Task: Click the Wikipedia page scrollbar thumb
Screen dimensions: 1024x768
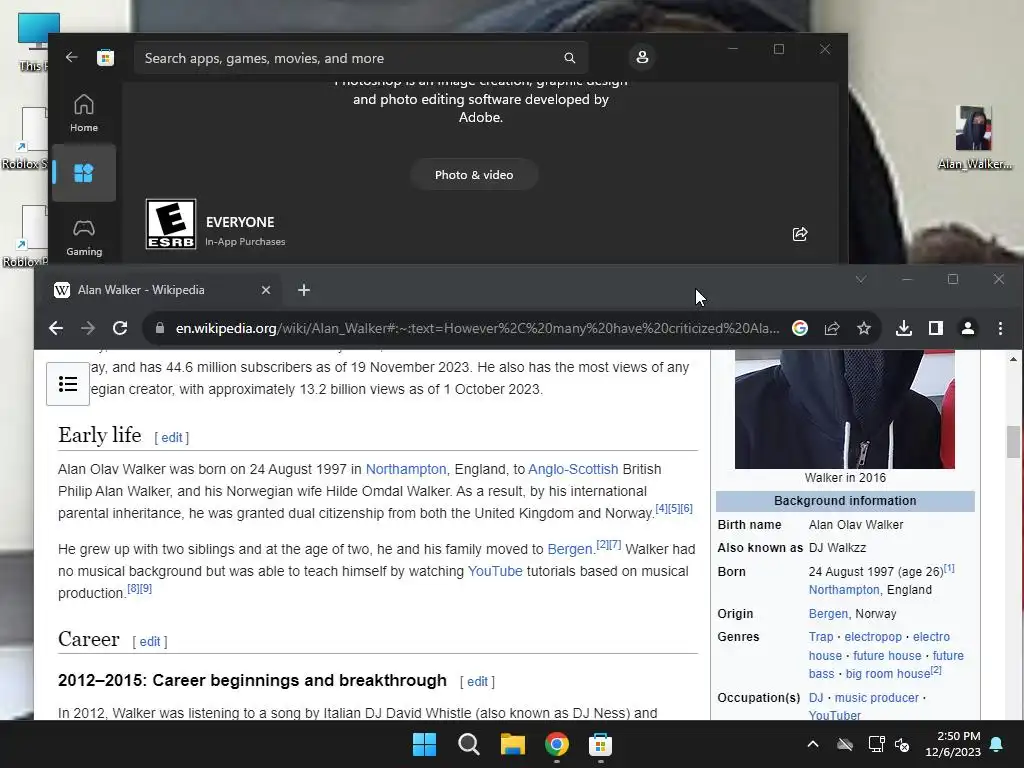Action: point(1013,441)
